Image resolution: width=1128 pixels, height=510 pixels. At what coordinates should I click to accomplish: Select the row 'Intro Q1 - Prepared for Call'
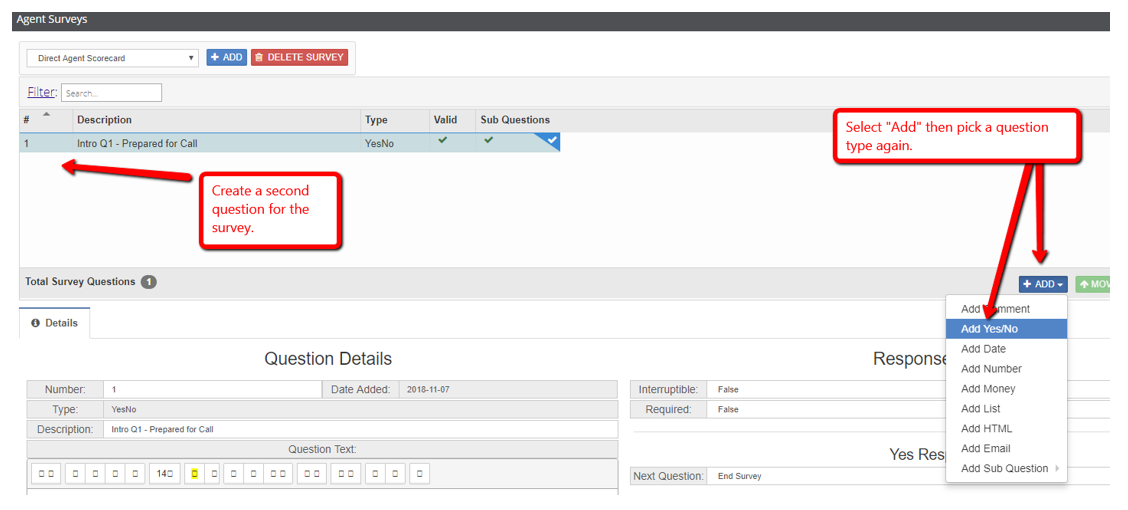[x=290, y=143]
